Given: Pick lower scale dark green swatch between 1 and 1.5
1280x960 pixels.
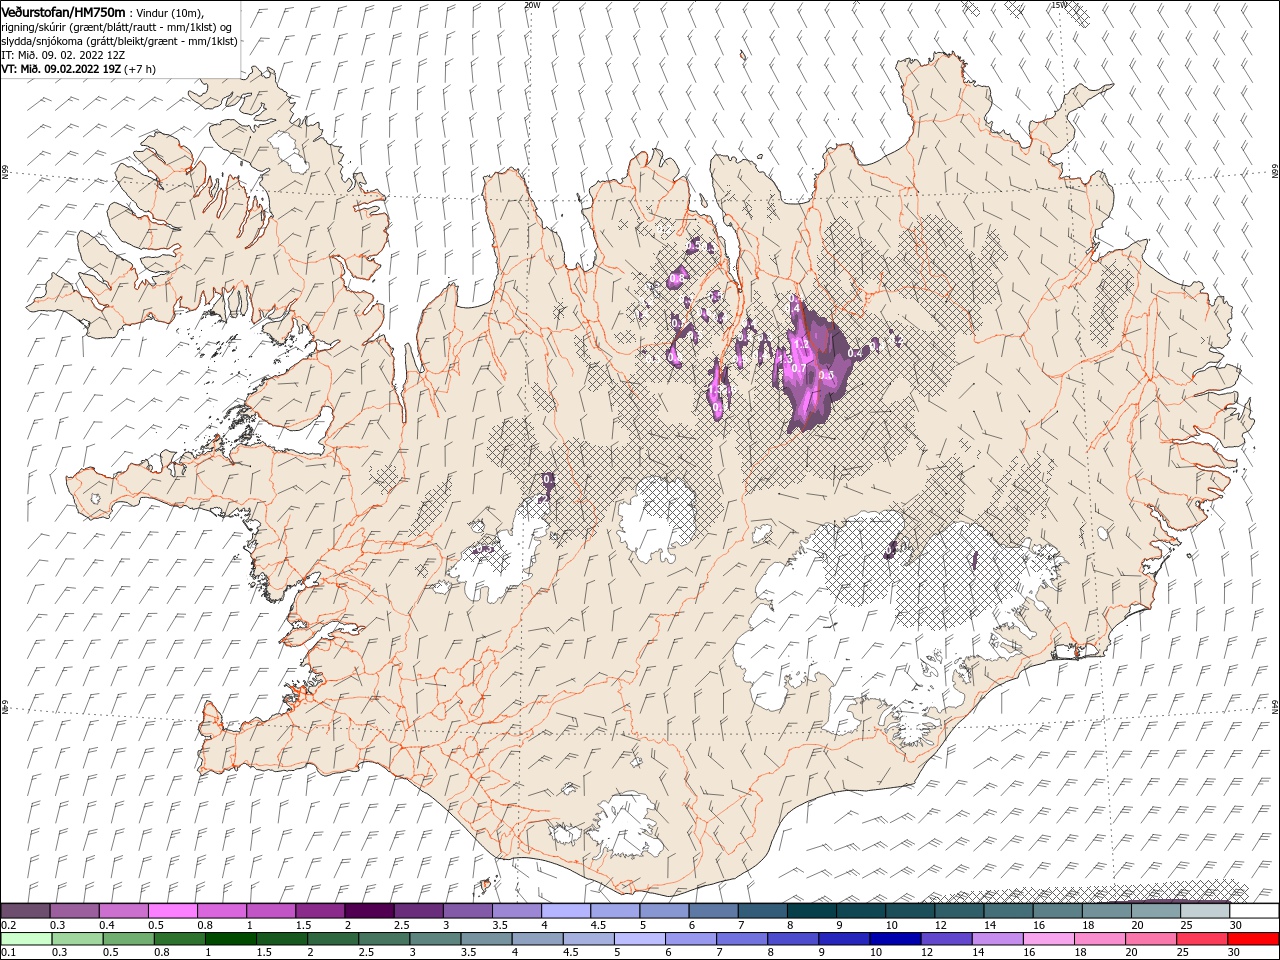Looking at the screenshot, I should pos(230,939).
